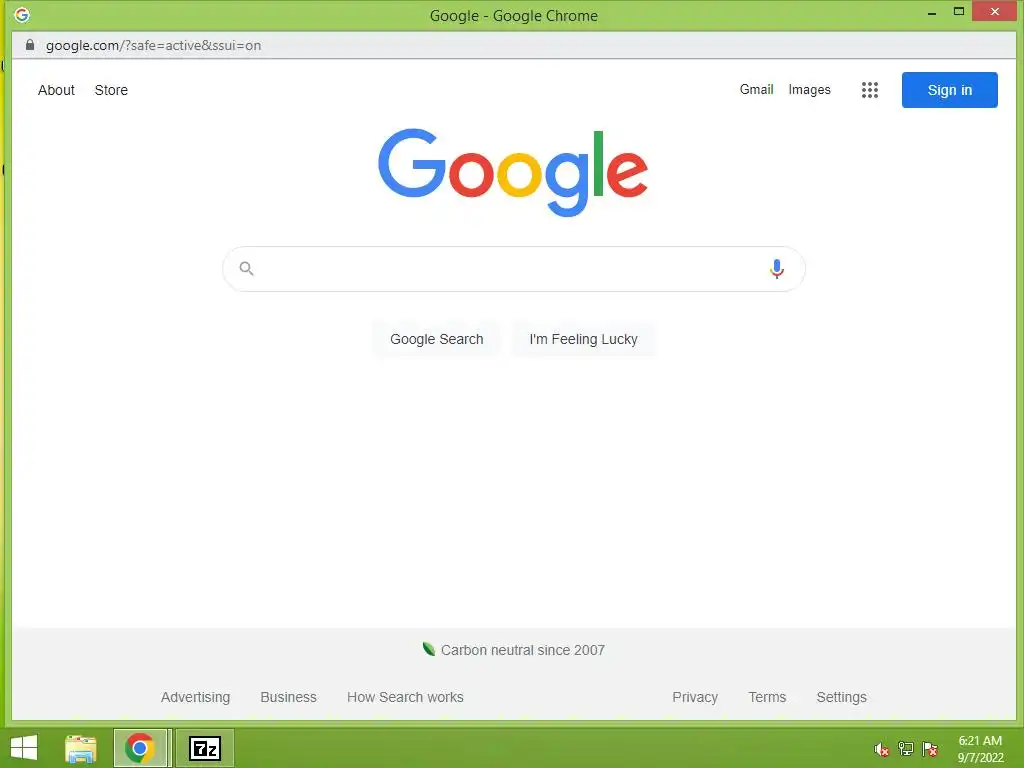This screenshot has width=1024, height=768.
Task: Open How Search works link
Action: (405, 697)
